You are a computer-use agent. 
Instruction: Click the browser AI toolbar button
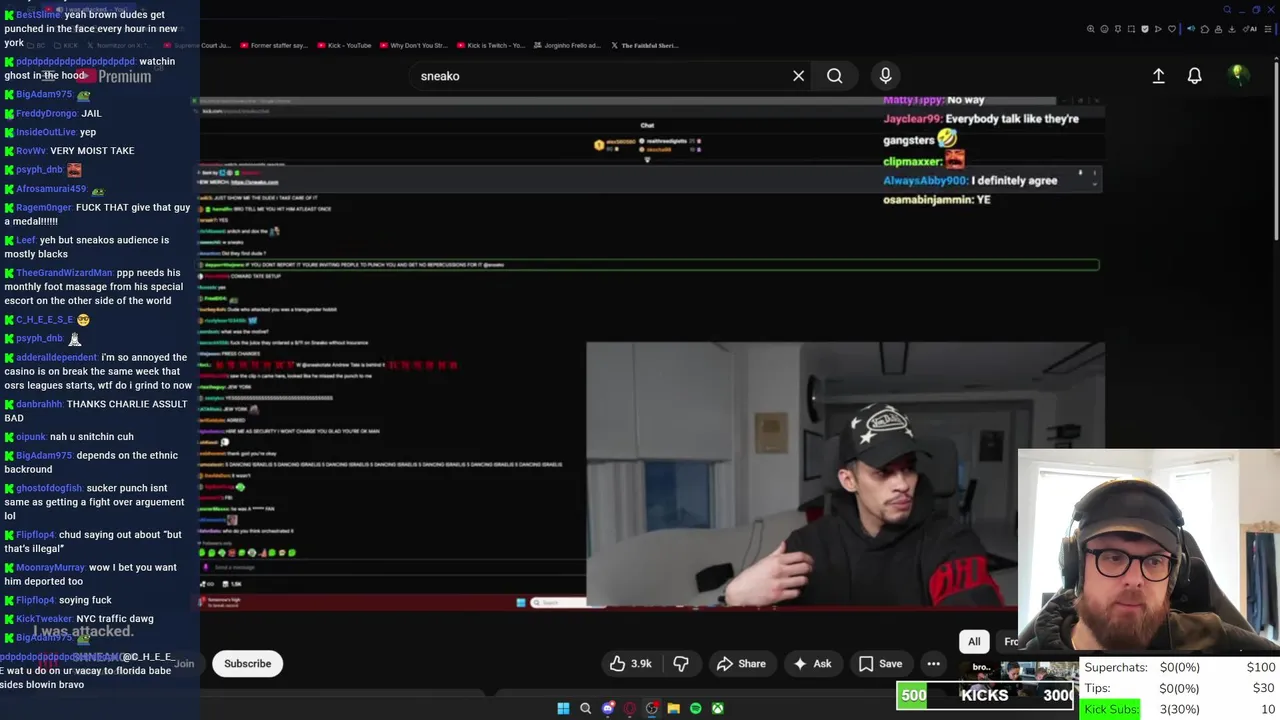(1249, 29)
